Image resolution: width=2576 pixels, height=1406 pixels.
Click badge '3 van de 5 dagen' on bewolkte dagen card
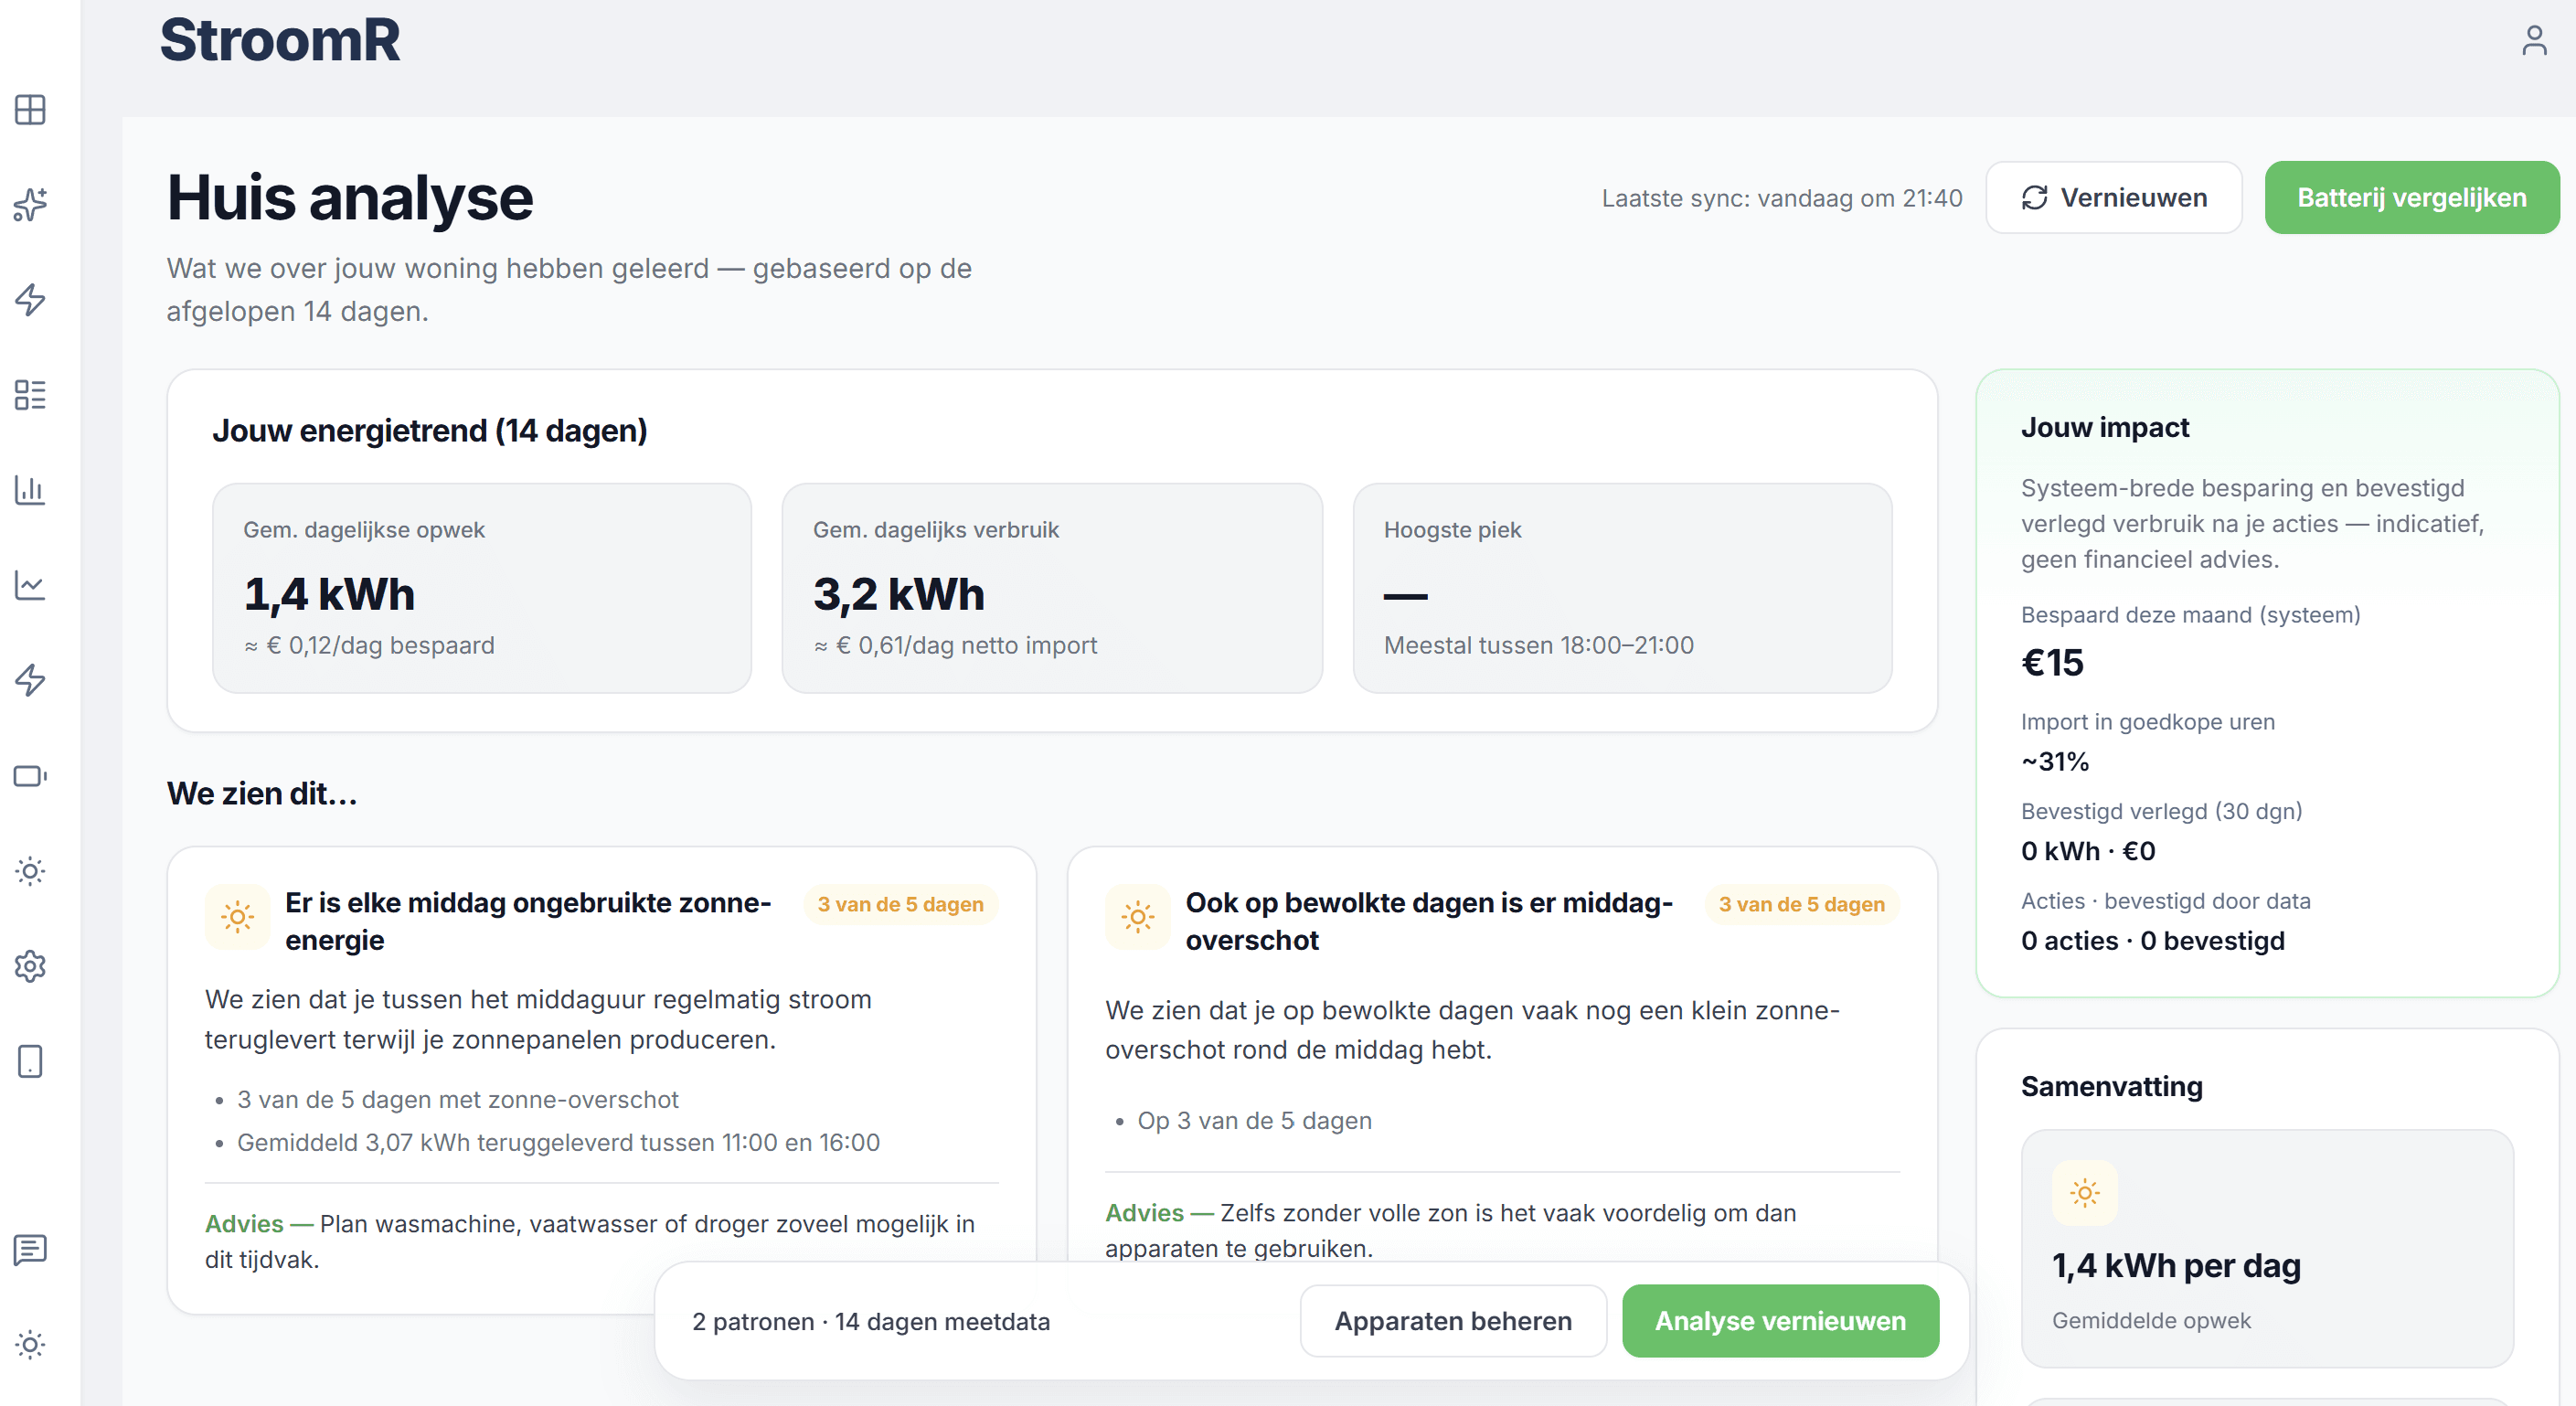(x=1801, y=904)
